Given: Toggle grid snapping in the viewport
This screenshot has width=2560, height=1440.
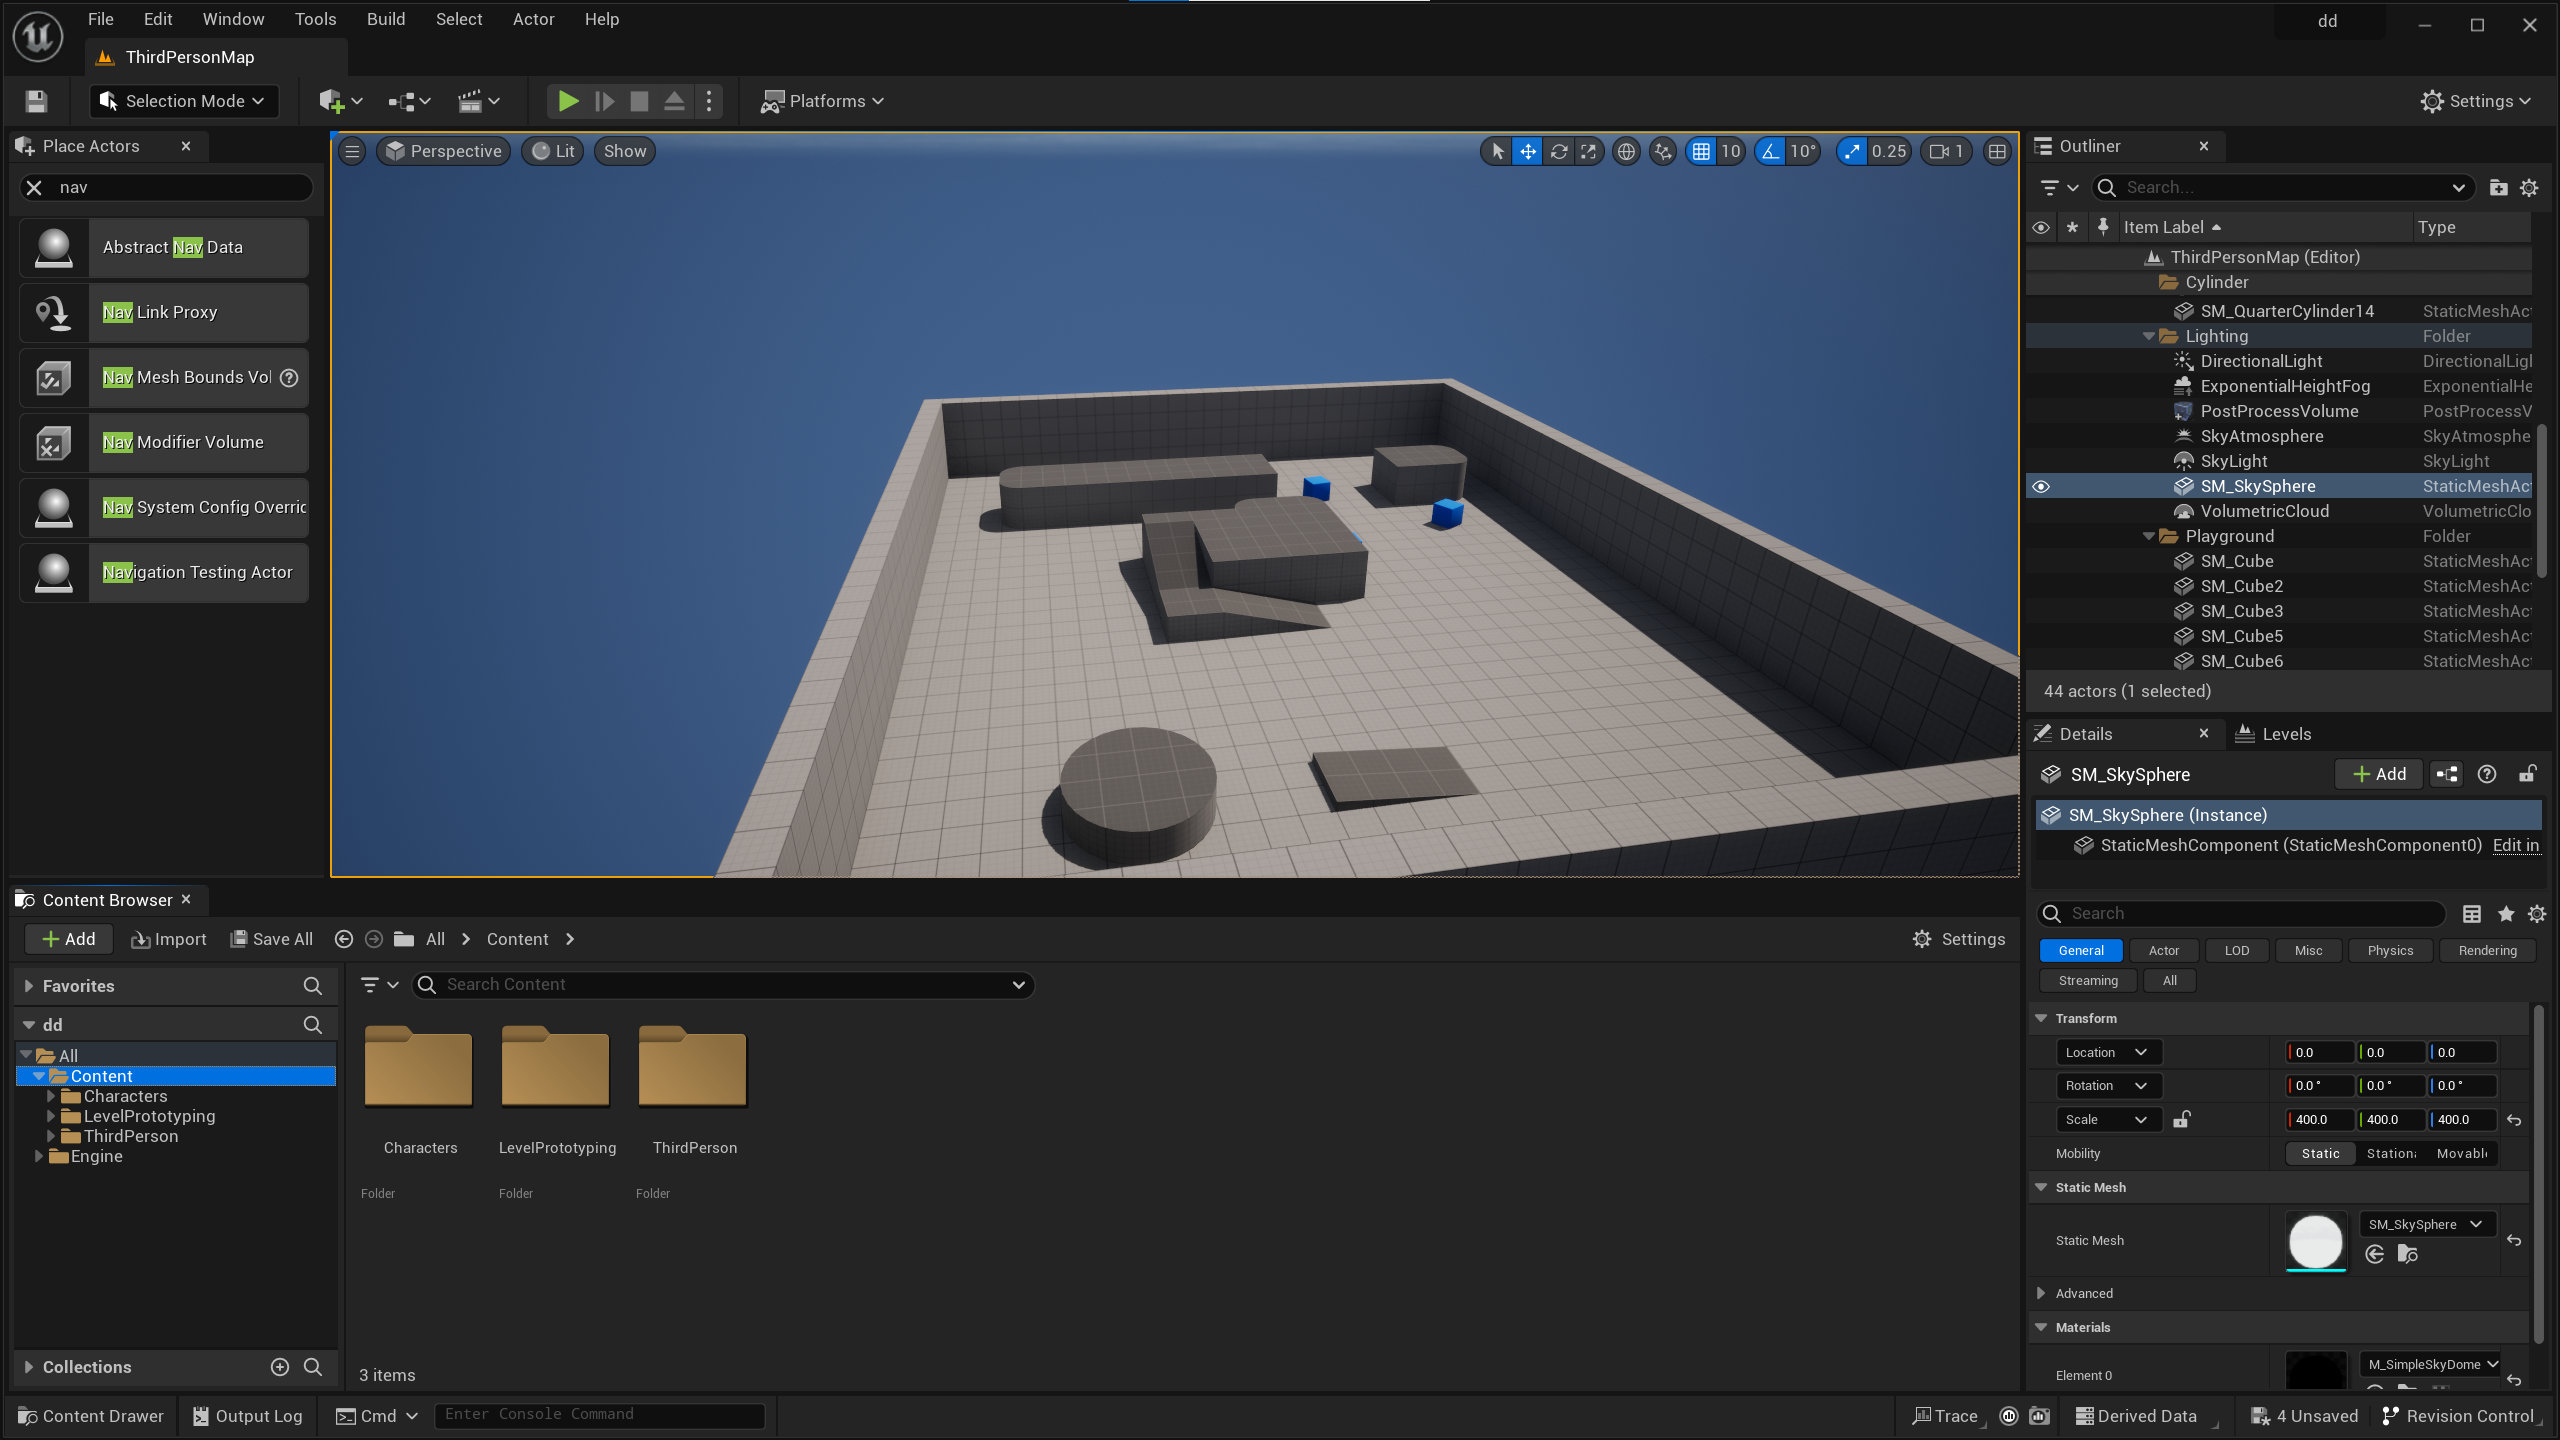Looking at the screenshot, I should [1700, 151].
